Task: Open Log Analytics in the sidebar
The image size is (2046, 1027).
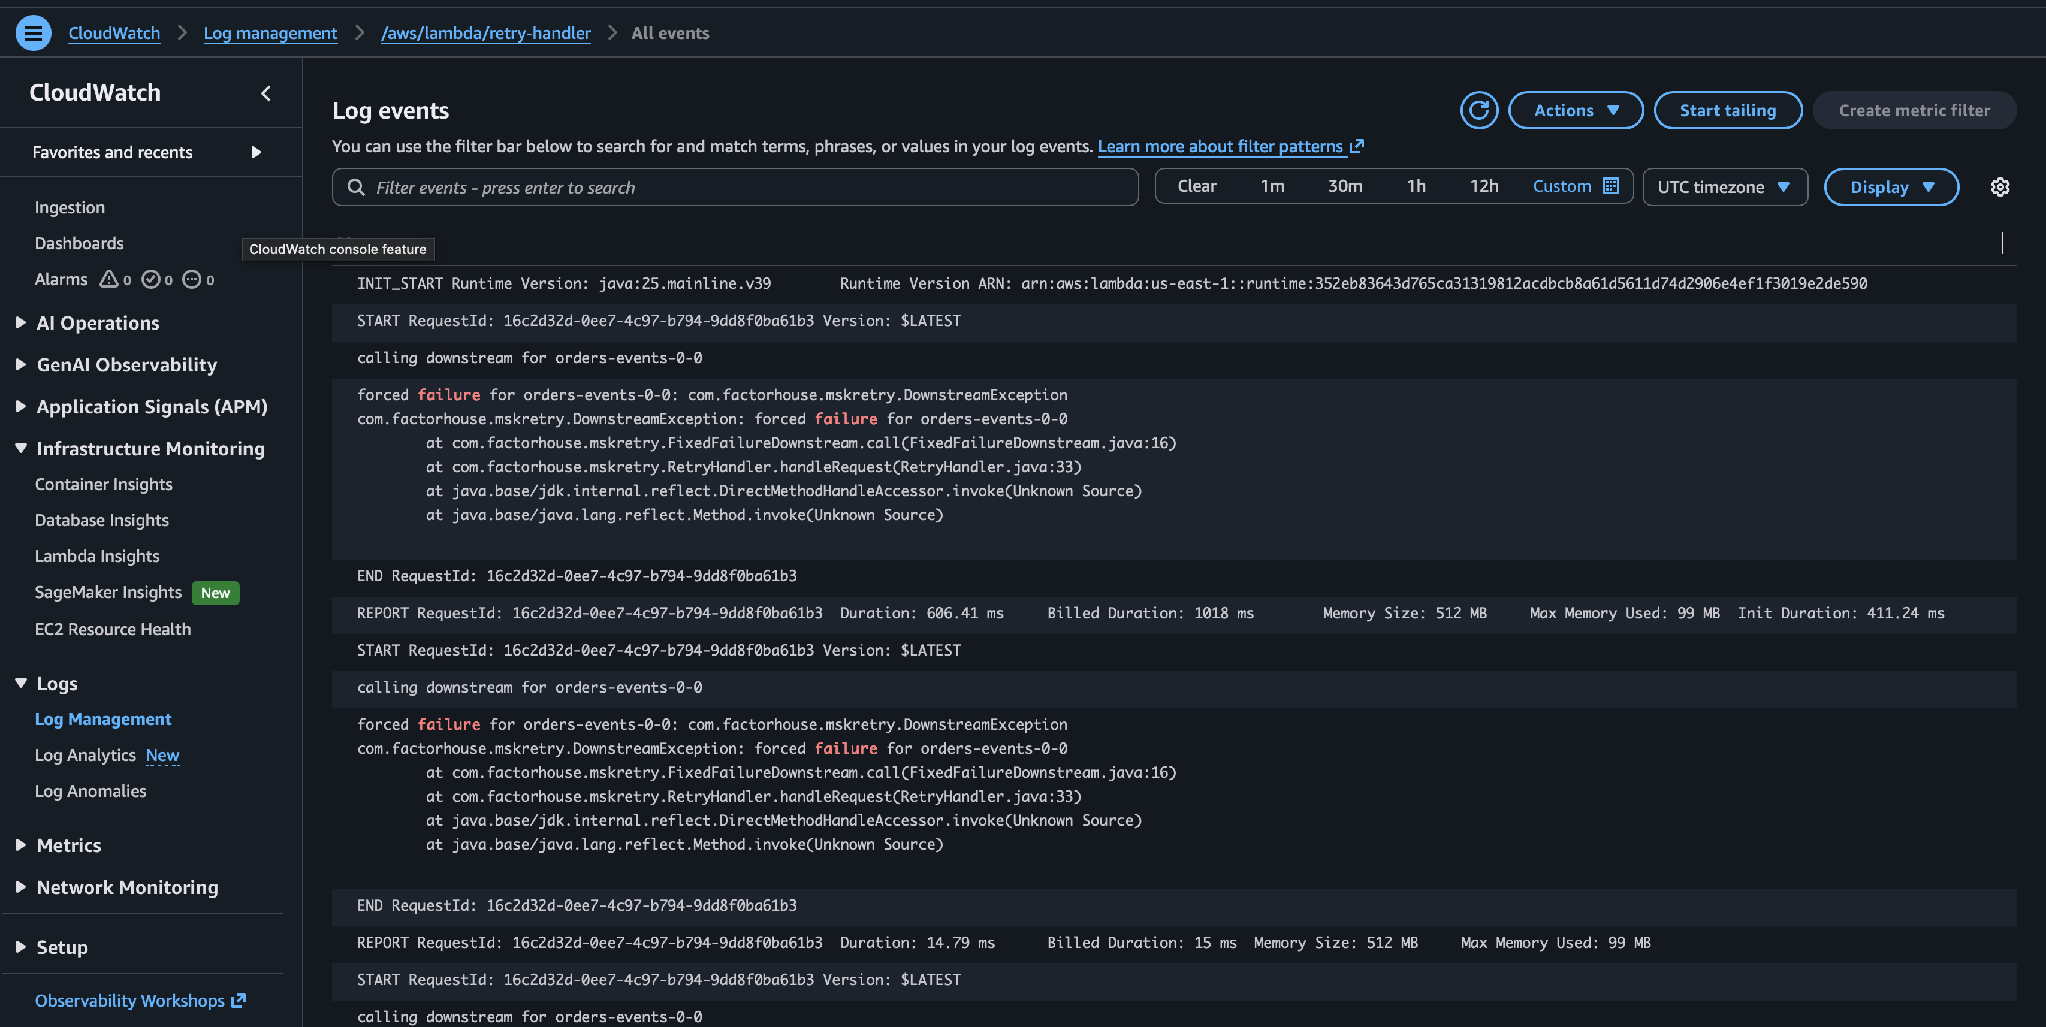Action: pyautogui.click(x=85, y=755)
